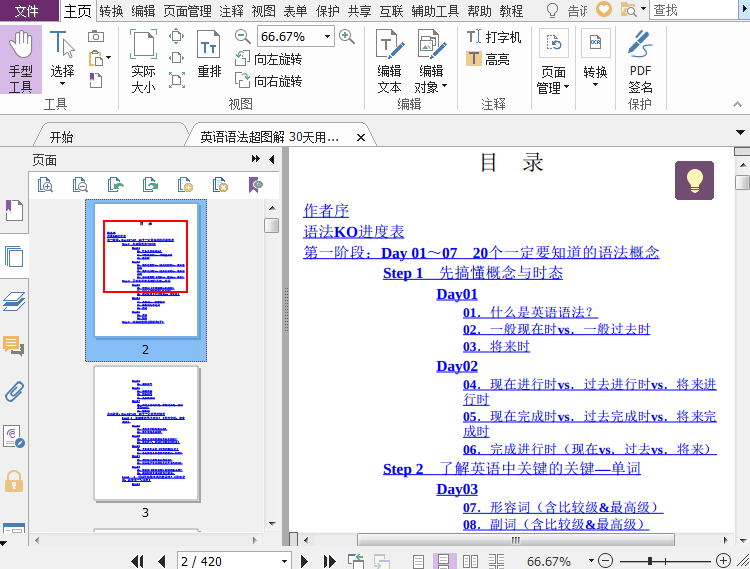Click the Reflow (重排) button
The image size is (750, 569).
(209, 54)
